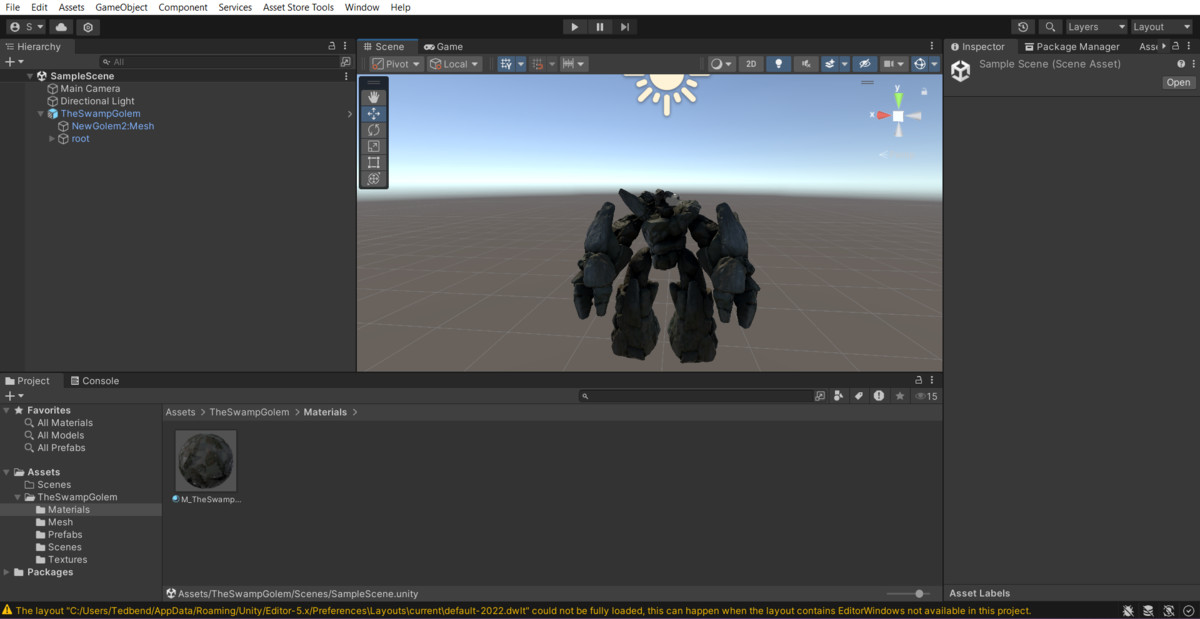Collapse the SampleScene node in Hierarchy
Image resolution: width=1200 pixels, height=619 pixels.
pos(30,76)
